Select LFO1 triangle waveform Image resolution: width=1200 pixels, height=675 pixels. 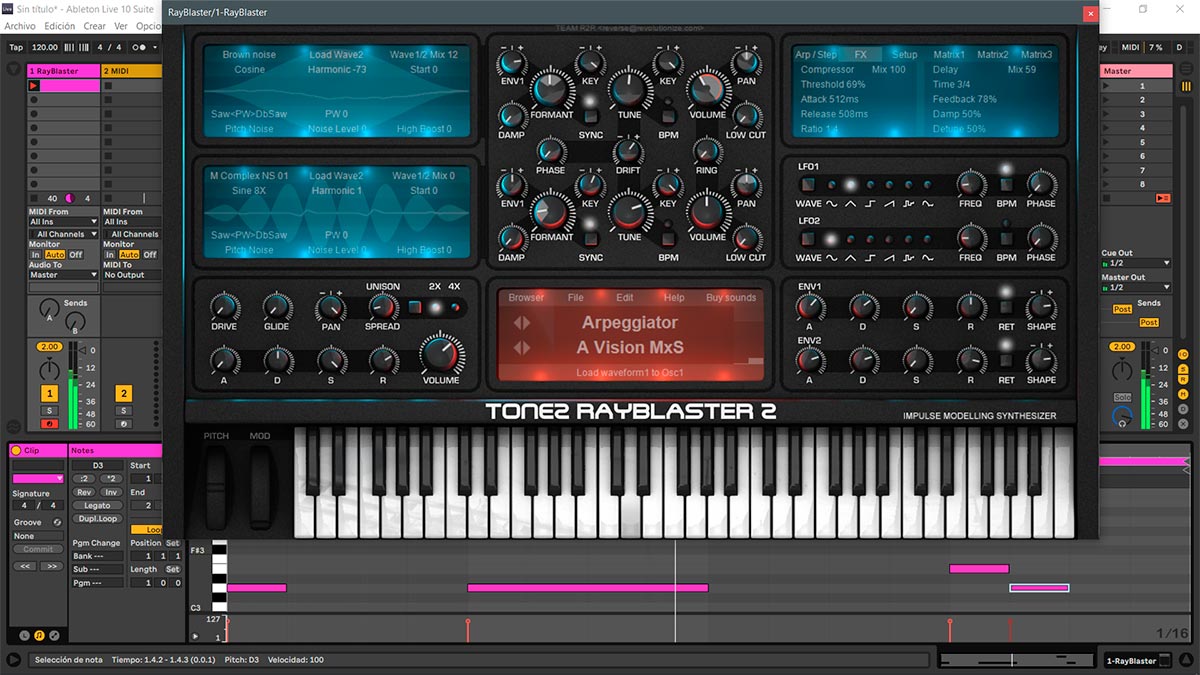pos(851,185)
